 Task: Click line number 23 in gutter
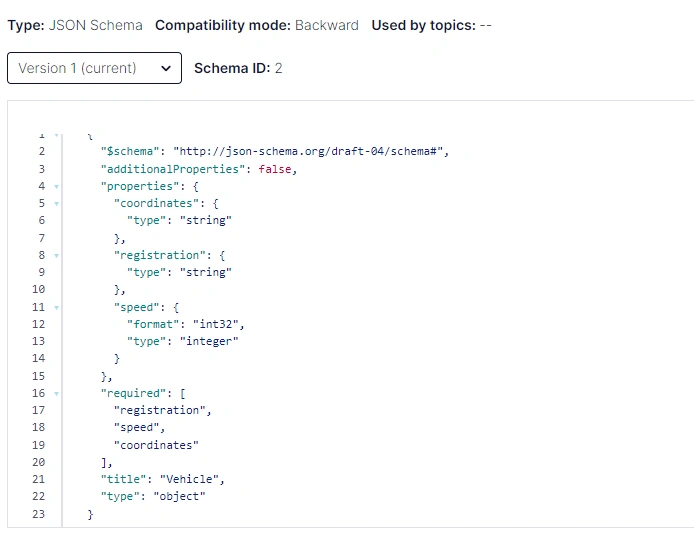39,514
